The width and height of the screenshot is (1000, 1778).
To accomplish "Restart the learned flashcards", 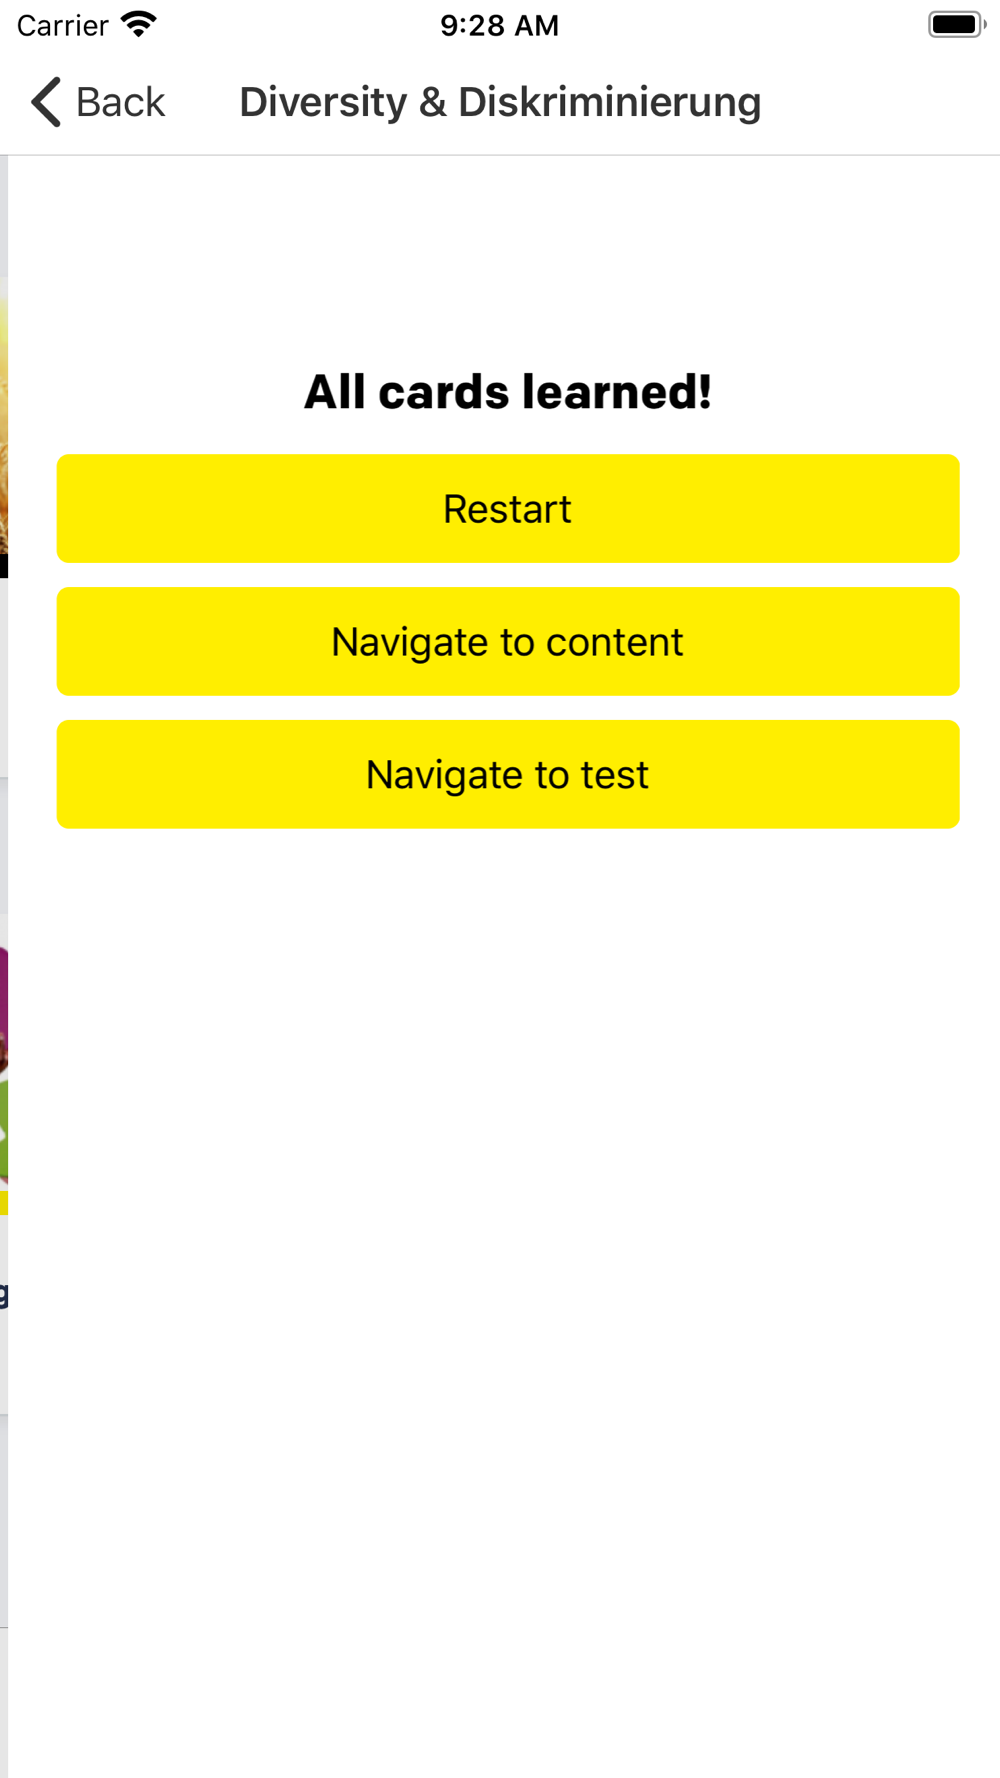I will tap(508, 509).
